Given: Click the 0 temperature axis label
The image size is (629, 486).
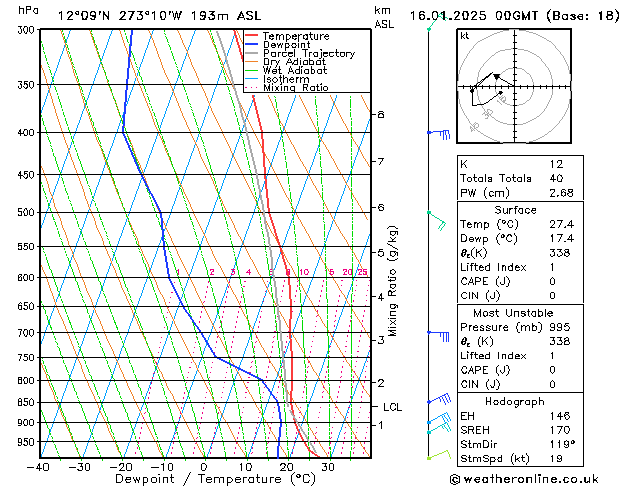Looking at the screenshot, I should [x=204, y=468].
